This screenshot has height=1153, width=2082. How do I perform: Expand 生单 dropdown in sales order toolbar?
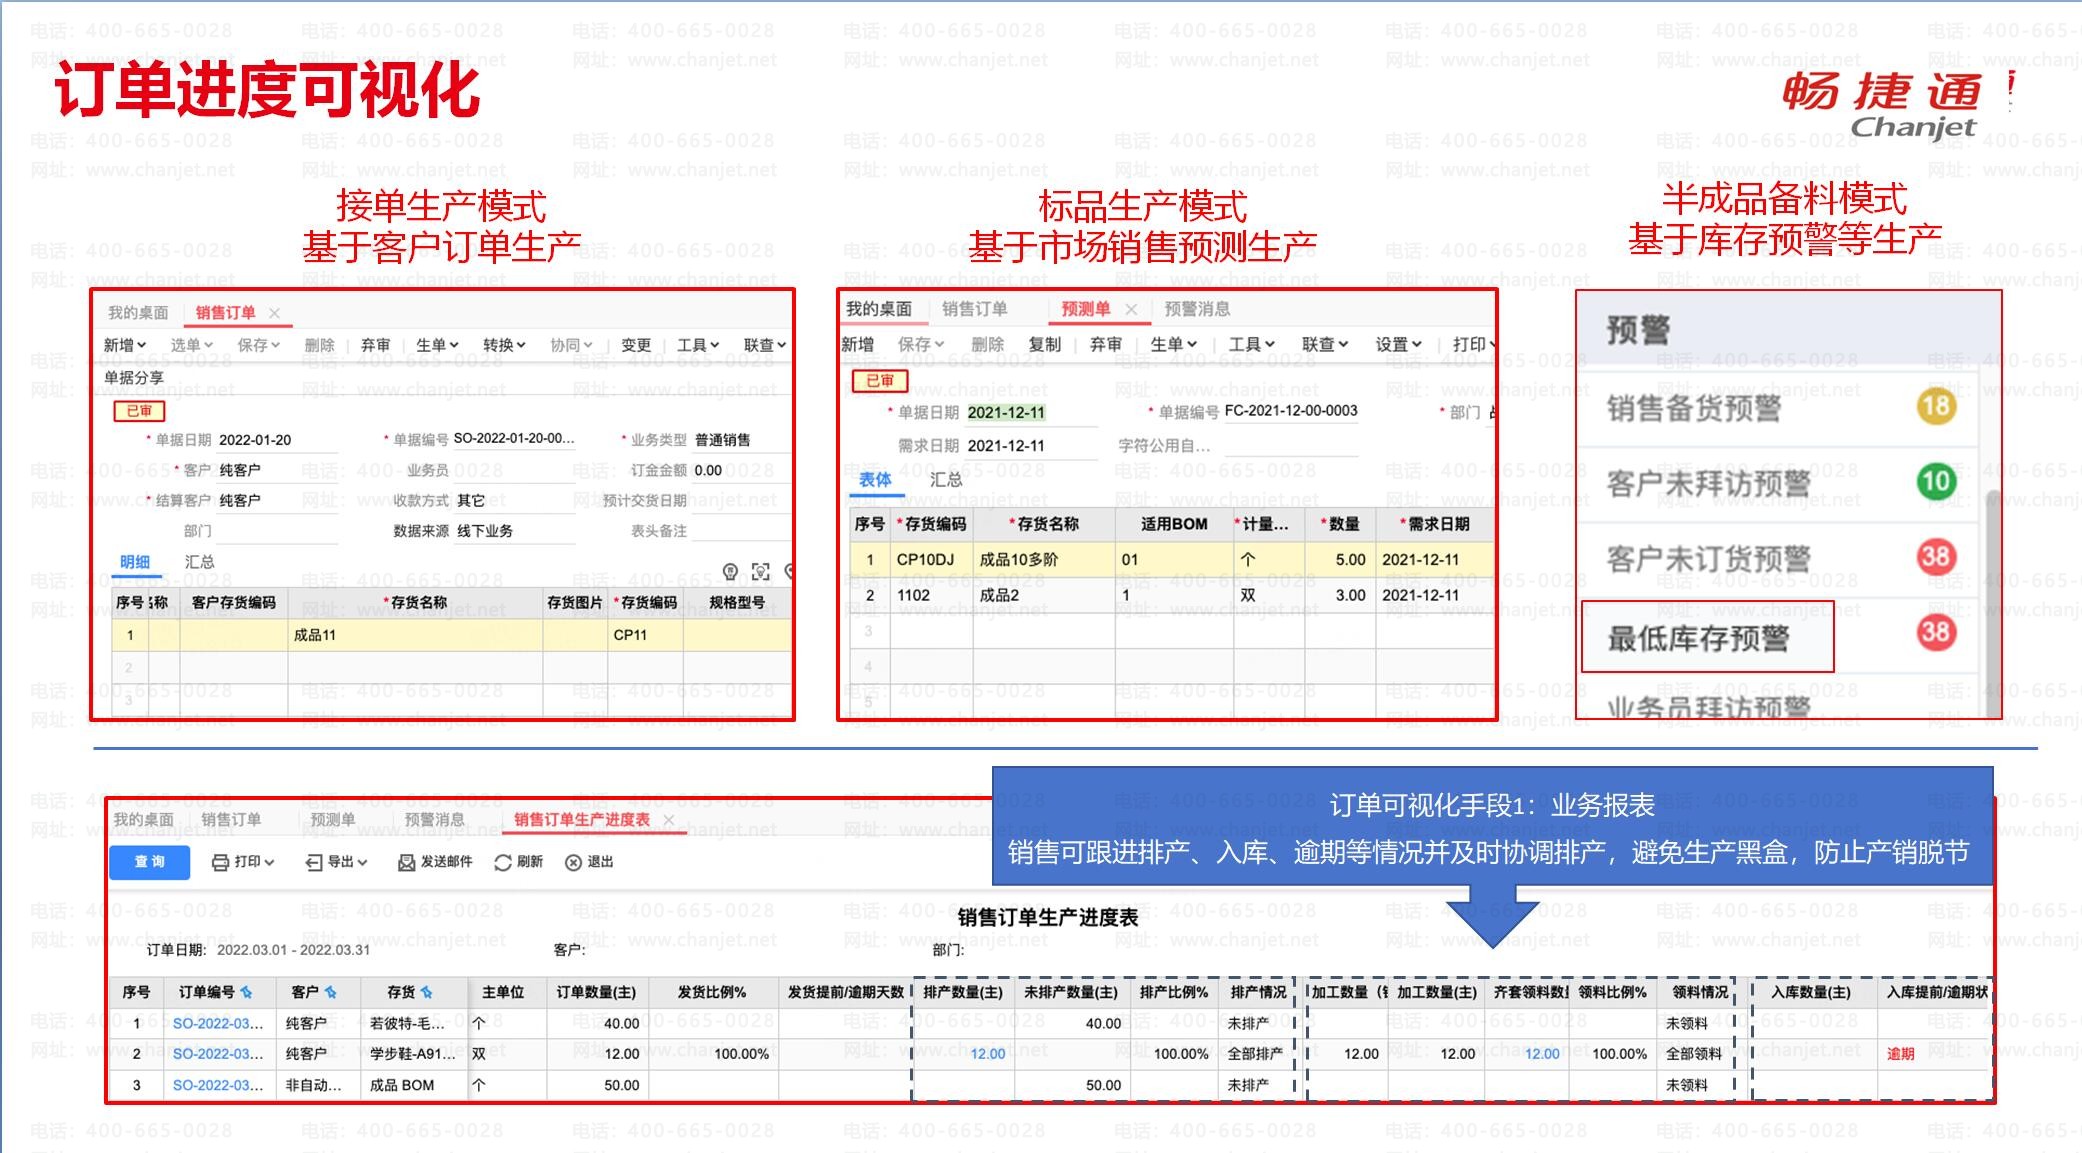click(437, 345)
